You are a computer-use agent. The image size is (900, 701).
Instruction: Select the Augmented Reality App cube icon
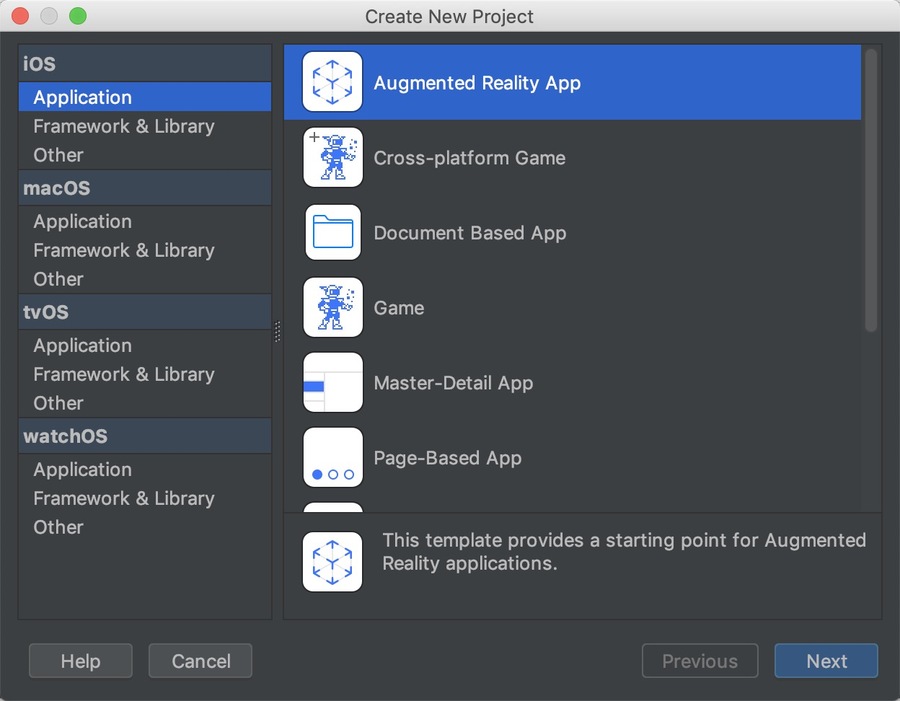(x=332, y=82)
